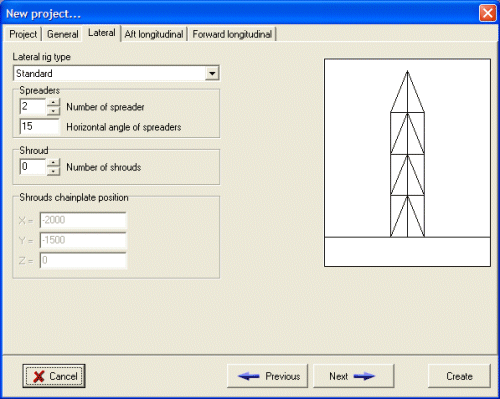Click the rig diagram preview
The image size is (500, 399).
(407, 163)
